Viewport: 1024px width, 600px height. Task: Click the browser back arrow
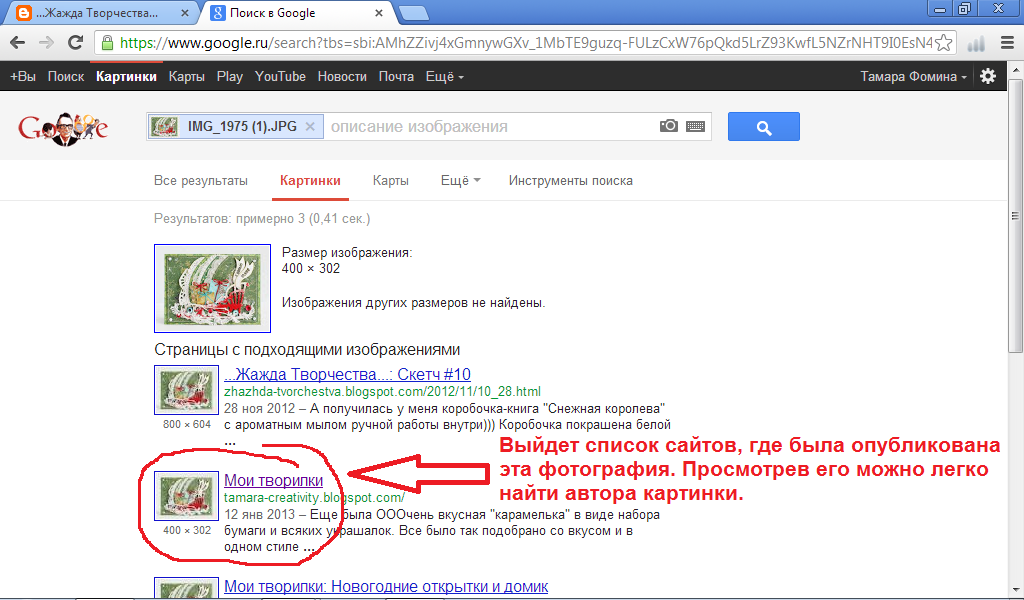[18, 43]
